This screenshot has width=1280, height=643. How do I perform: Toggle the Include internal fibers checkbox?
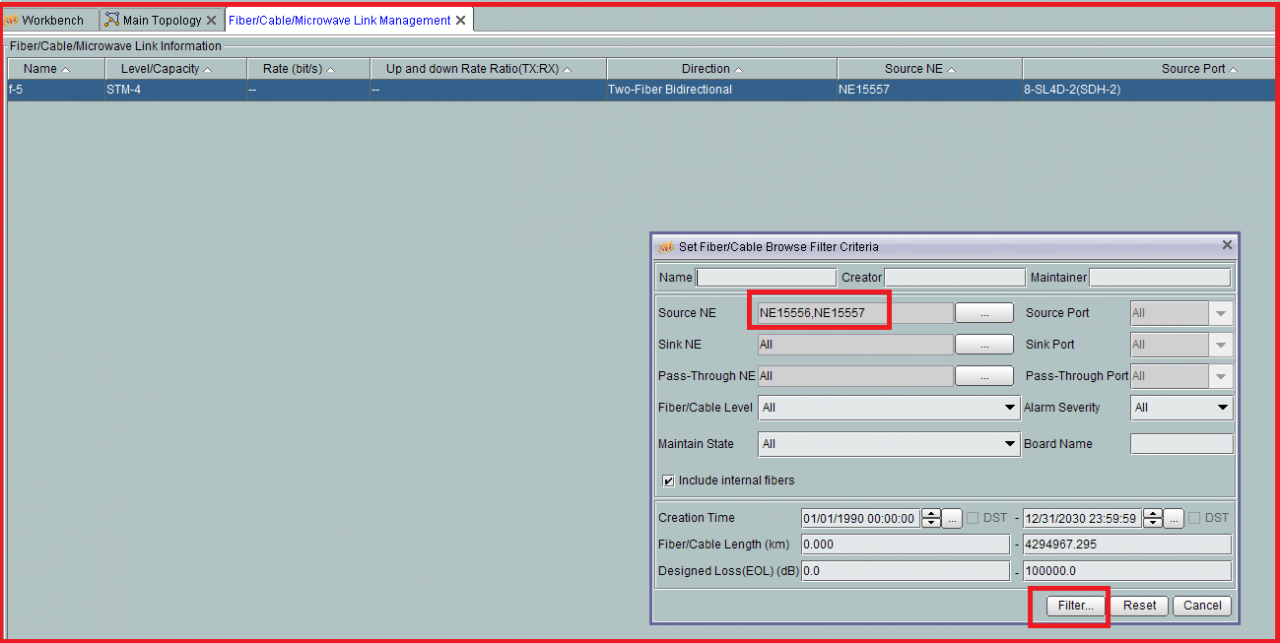(x=668, y=481)
